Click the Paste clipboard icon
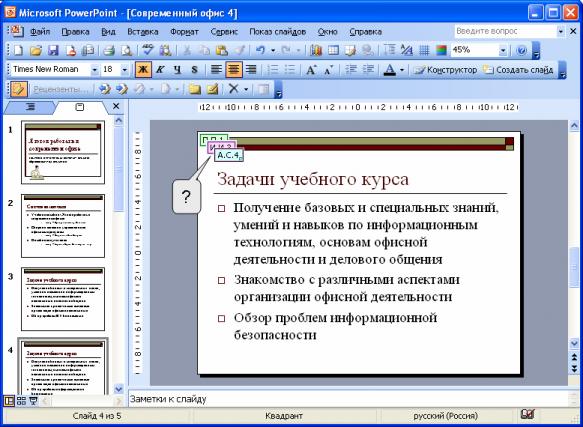 (x=222, y=51)
